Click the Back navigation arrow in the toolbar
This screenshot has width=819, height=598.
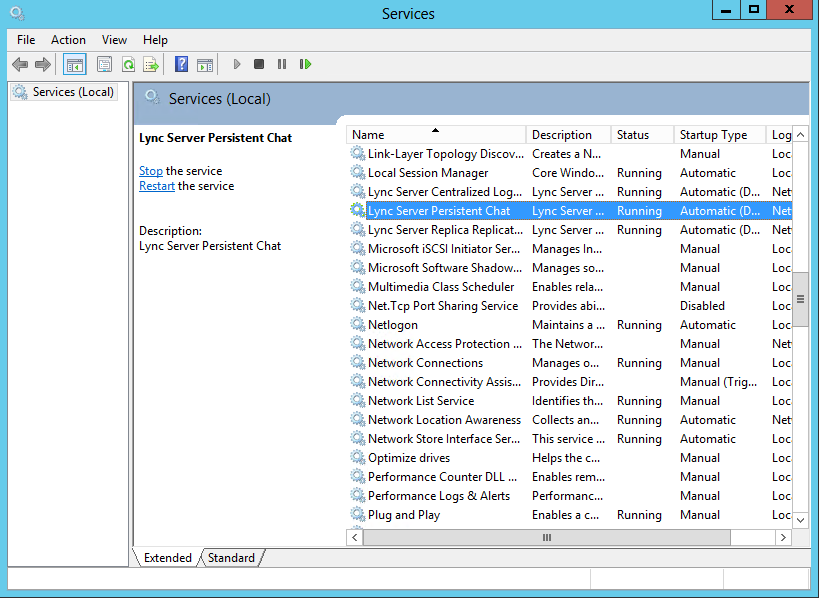(x=20, y=64)
